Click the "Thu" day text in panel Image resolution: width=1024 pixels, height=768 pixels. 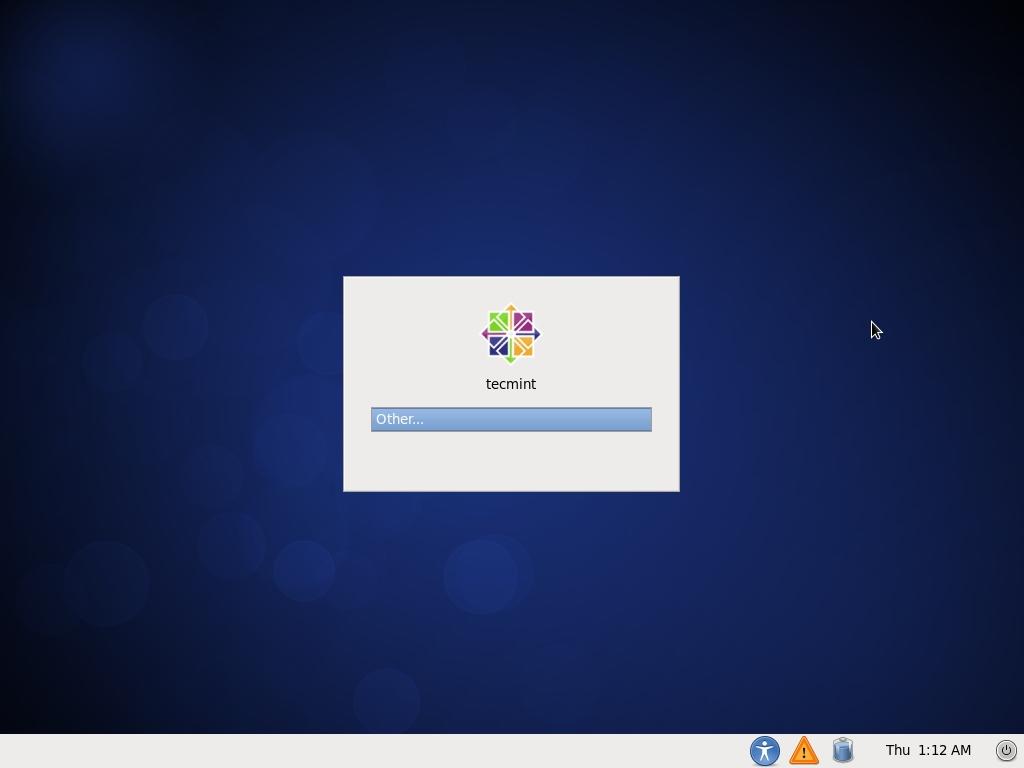[897, 750]
